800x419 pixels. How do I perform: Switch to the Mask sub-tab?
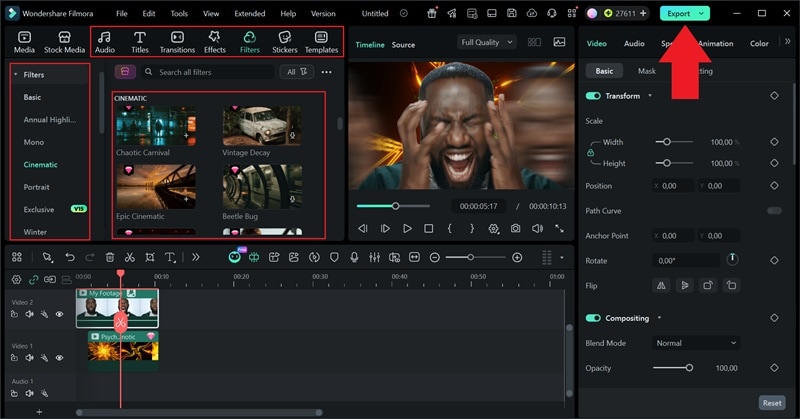(646, 71)
